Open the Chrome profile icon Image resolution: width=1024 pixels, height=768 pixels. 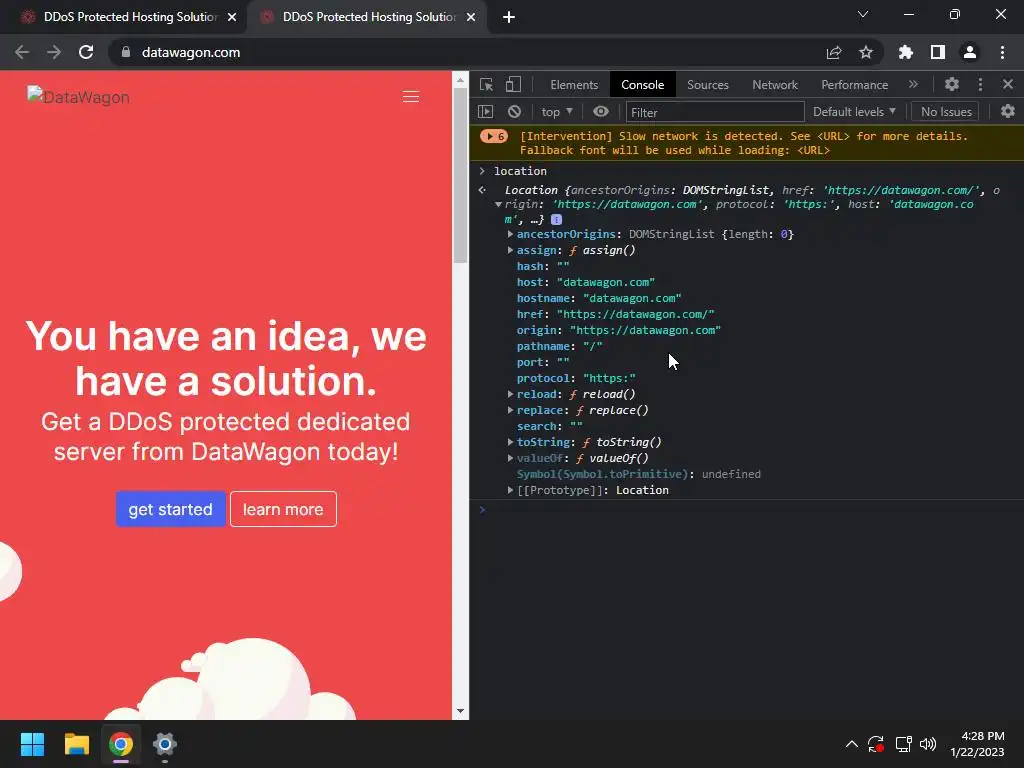970,52
